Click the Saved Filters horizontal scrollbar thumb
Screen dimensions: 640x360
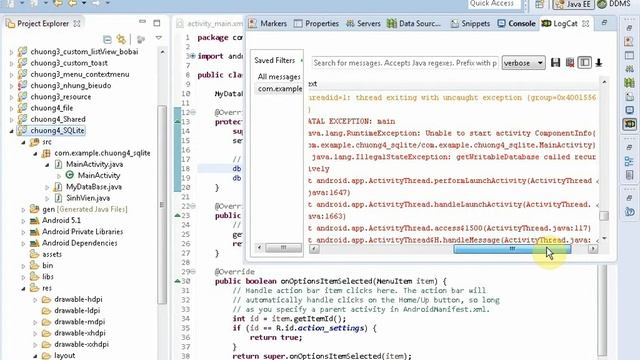click(x=283, y=248)
